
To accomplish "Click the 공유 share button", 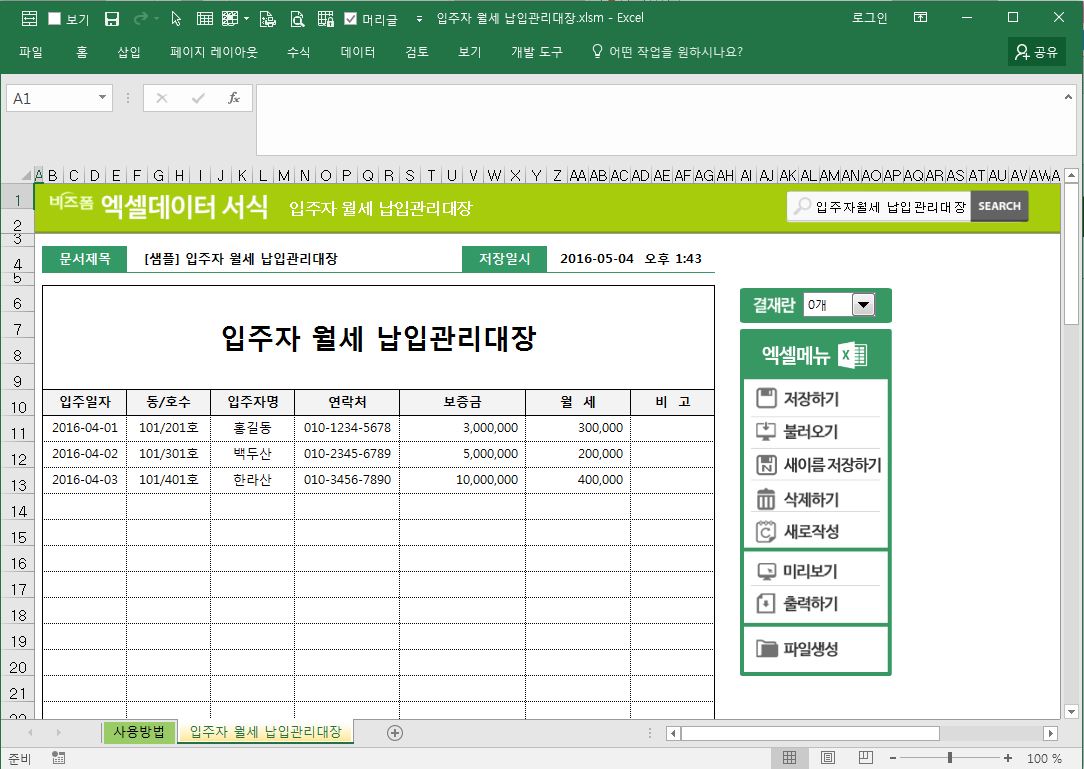I will click(x=1036, y=52).
